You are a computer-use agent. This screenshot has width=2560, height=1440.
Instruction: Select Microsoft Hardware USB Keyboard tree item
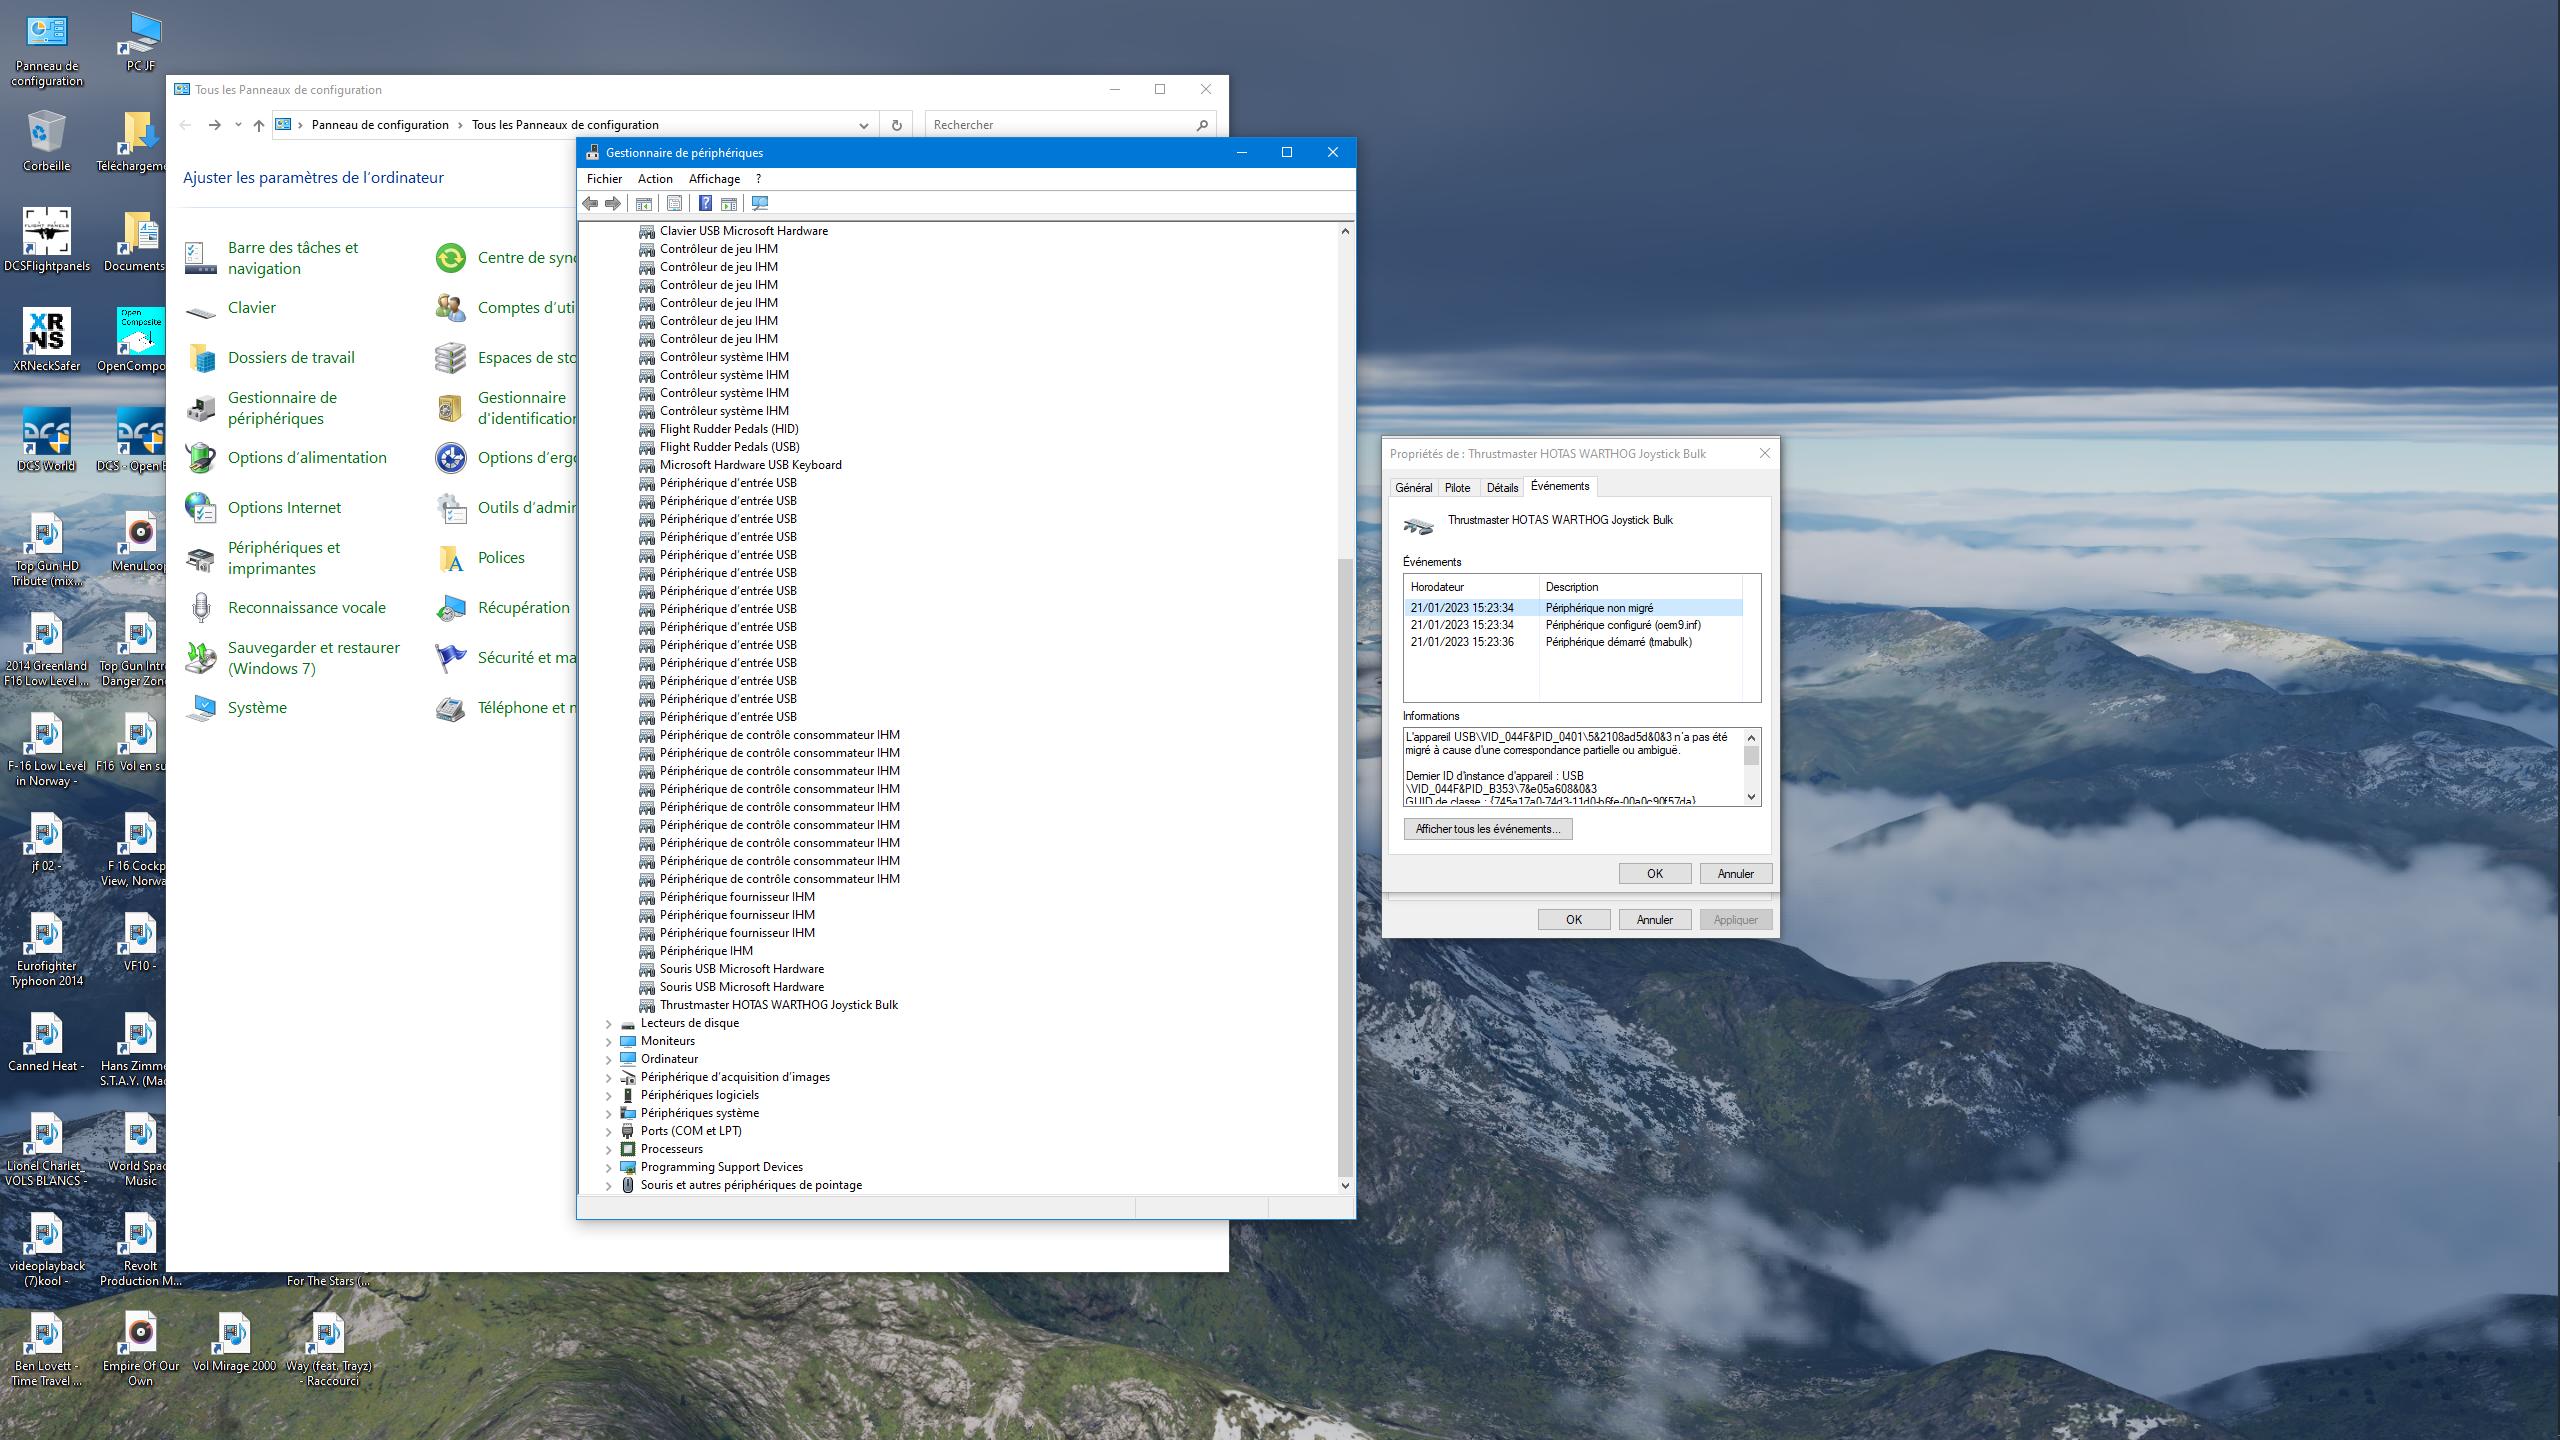coord(750,465)
